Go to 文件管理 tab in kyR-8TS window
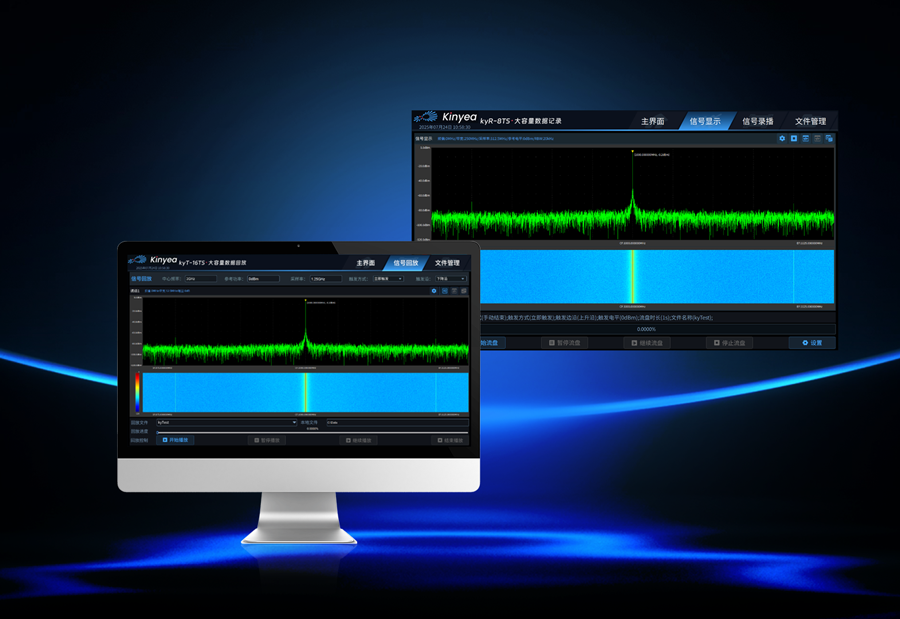The image size is (900, 619). 810,121
